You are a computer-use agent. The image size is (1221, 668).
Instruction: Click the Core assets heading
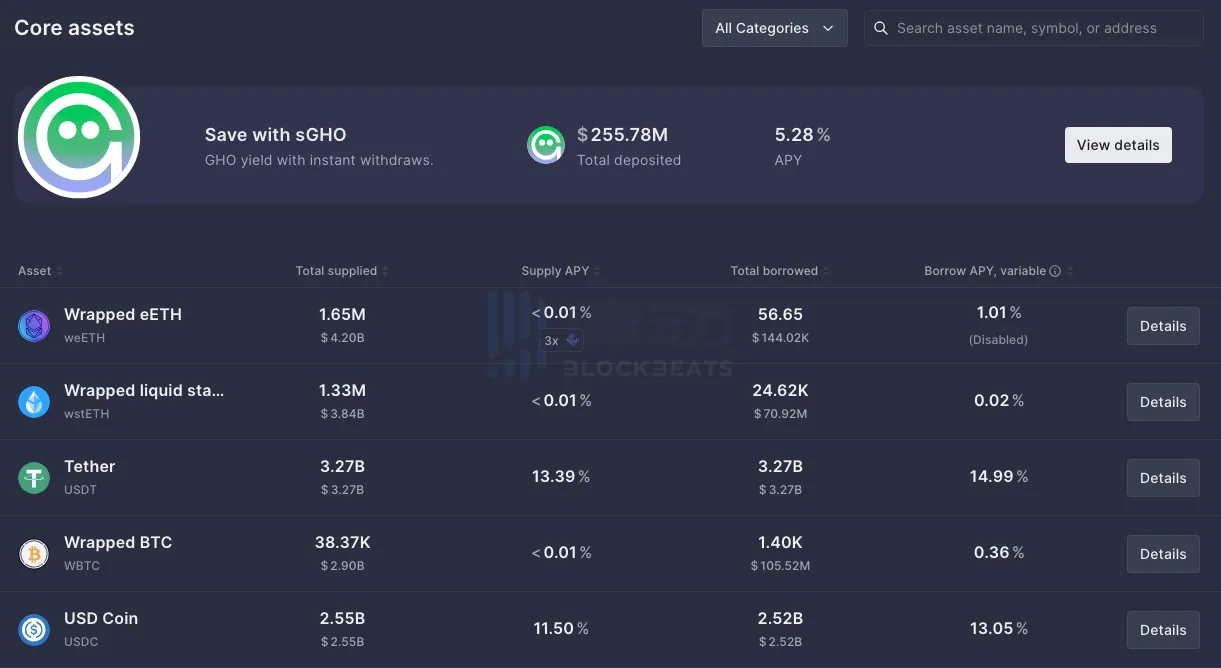[74, 28]
